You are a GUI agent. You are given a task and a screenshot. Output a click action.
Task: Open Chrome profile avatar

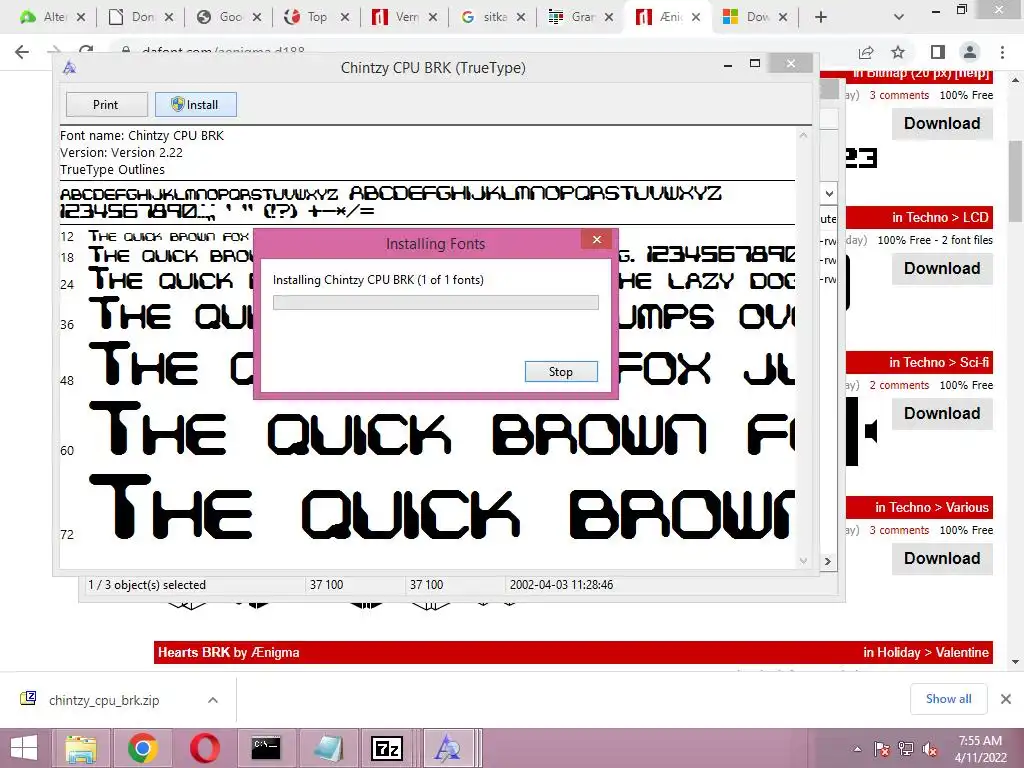tap(970, 52)
